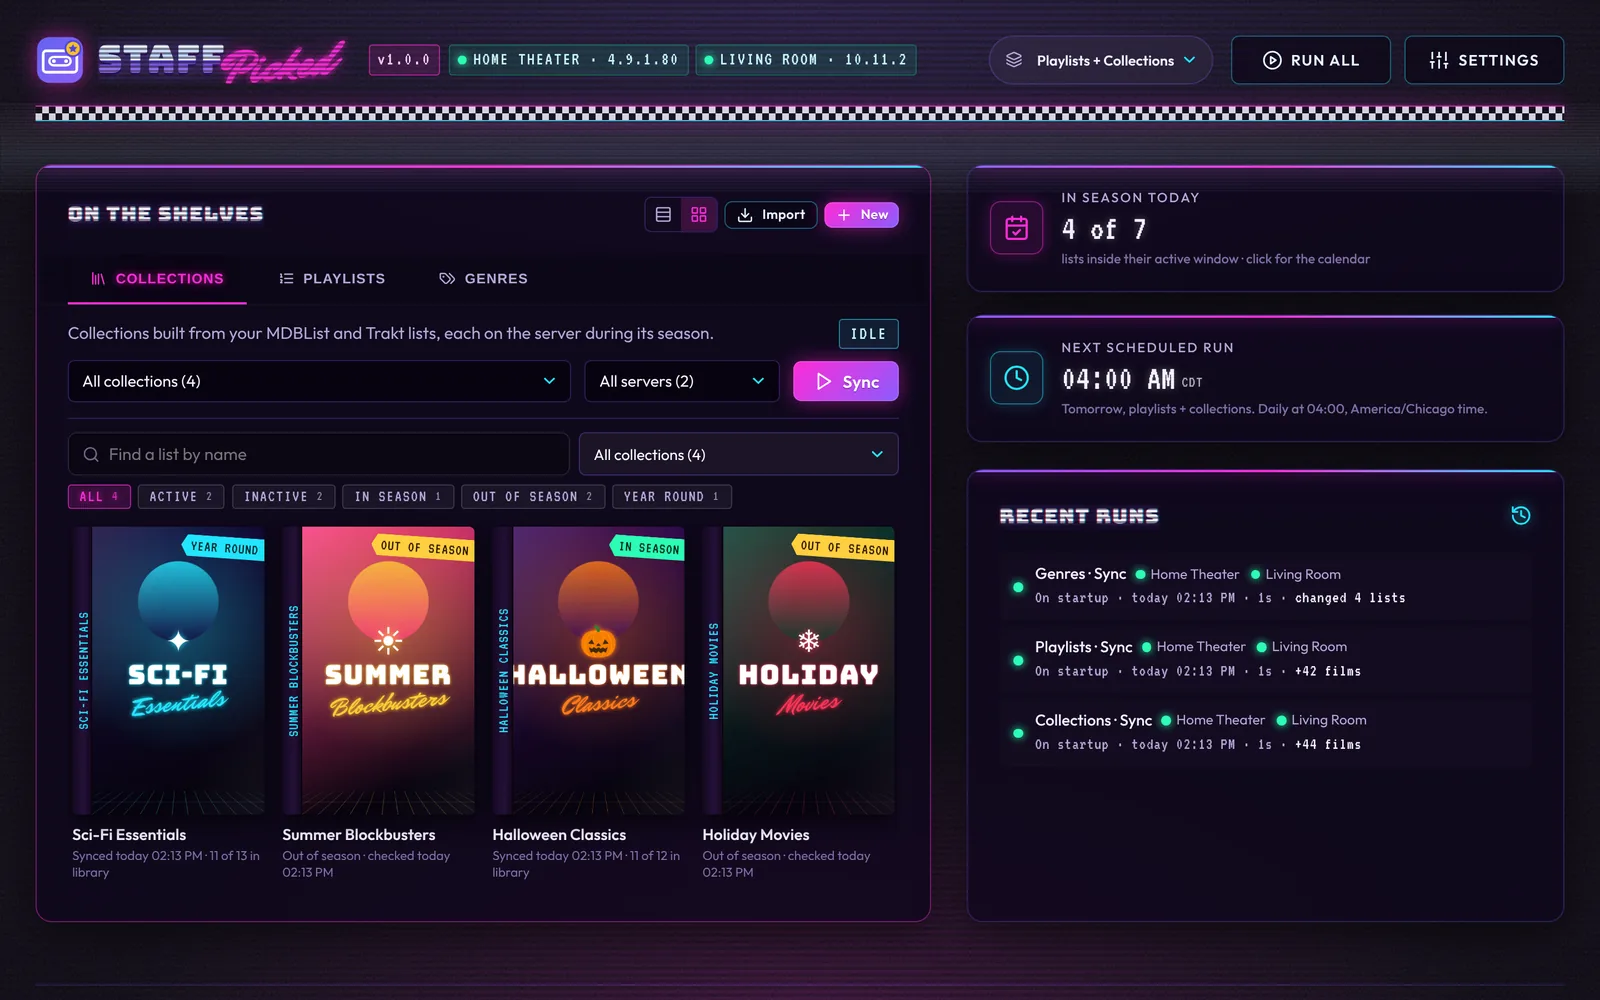Switch to grid view layout icon
The height and width of the screenshot is (1000, 1600).
point(699,215)
